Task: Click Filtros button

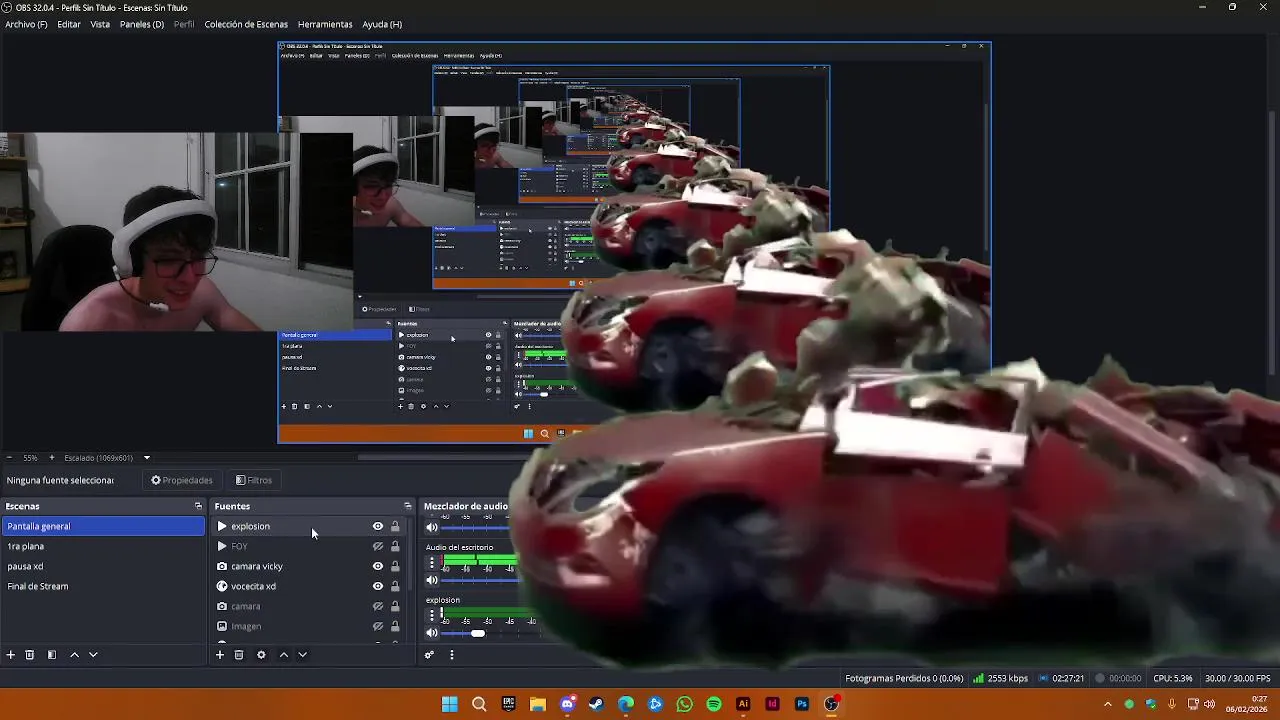Action: [x=254, y=480]
